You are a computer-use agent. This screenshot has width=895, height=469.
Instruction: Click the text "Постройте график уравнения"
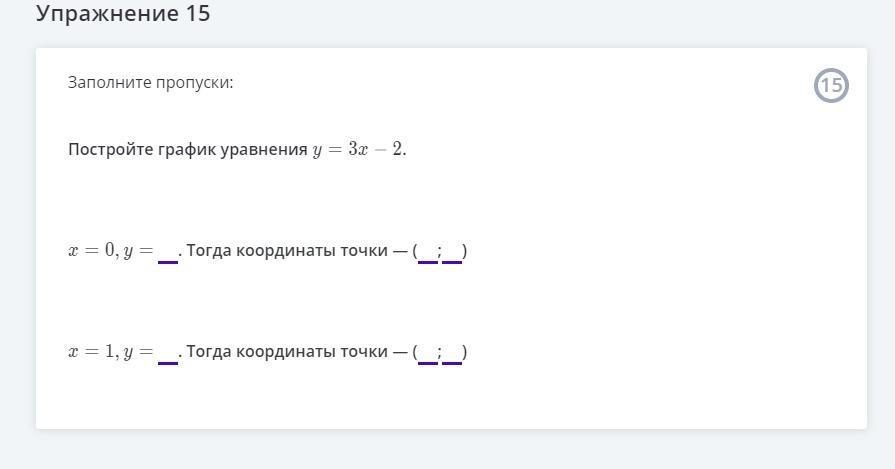187,150
